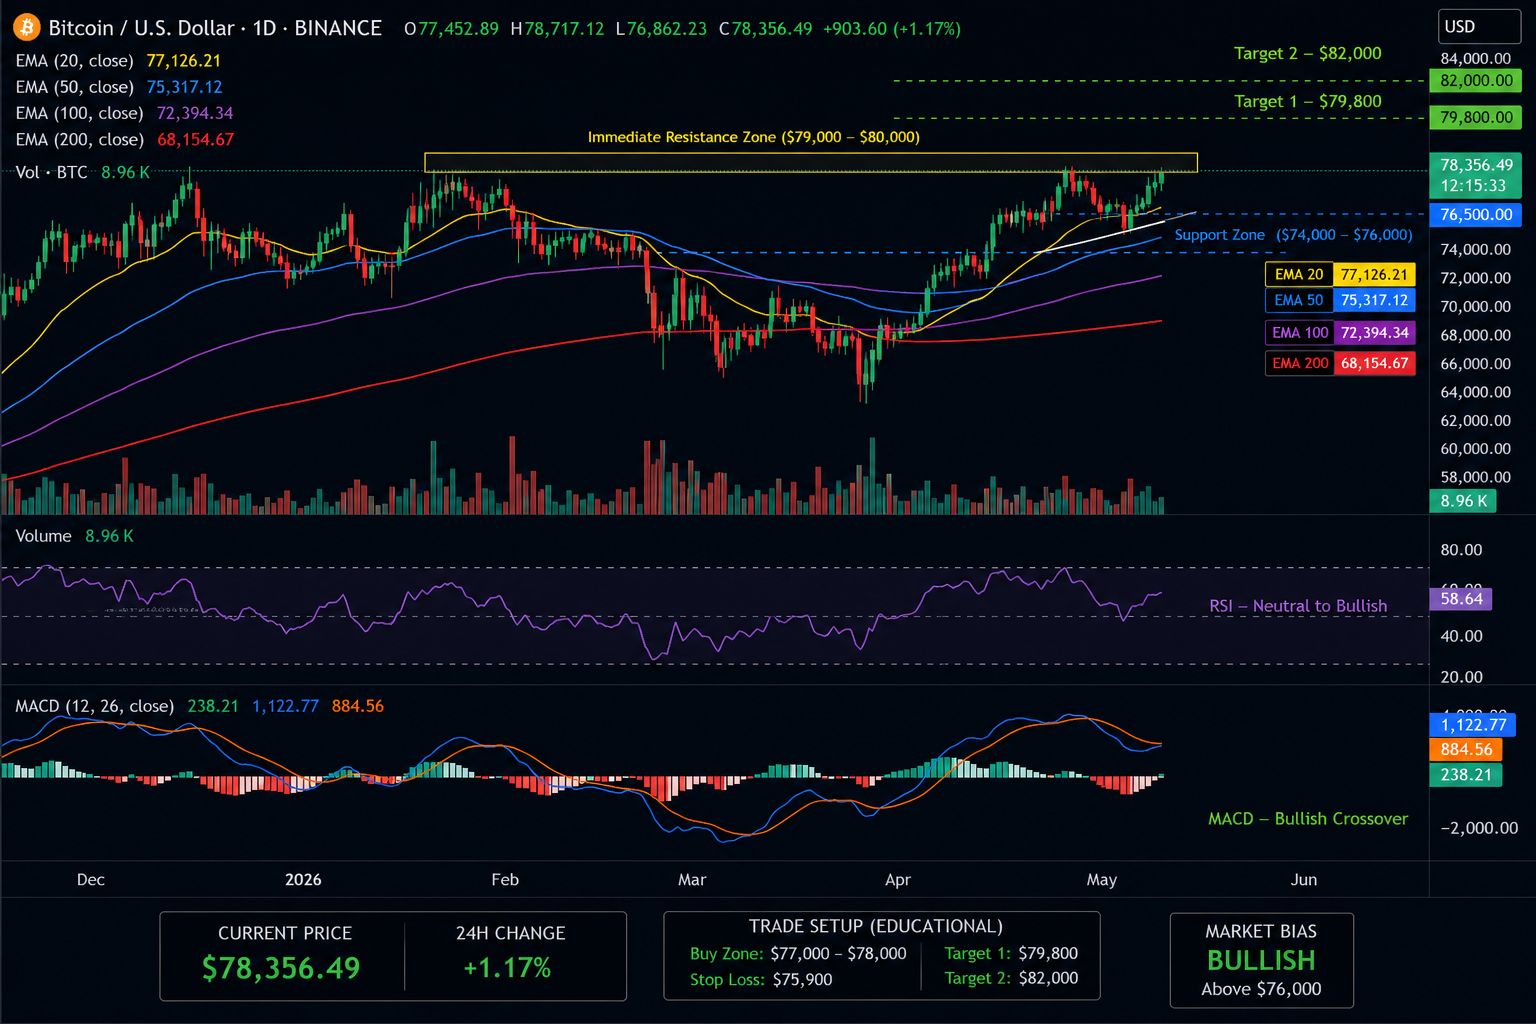Viewport: 1536px width, 1024px height.
Task: Click the green 82,000.00 price axis tag
Action: [x=1476, y=81]
